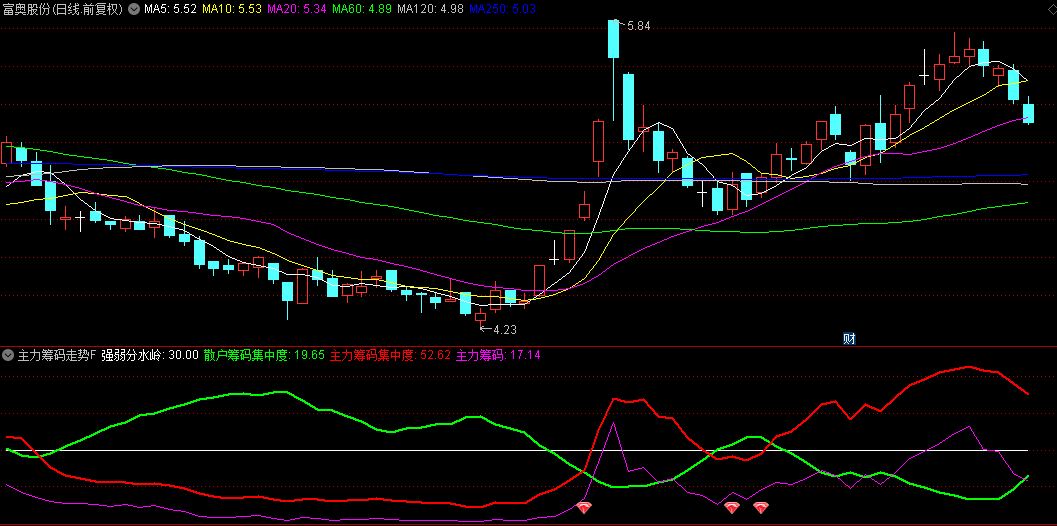Click the leftmost red diamond signal icon

[x=584, y=508]
